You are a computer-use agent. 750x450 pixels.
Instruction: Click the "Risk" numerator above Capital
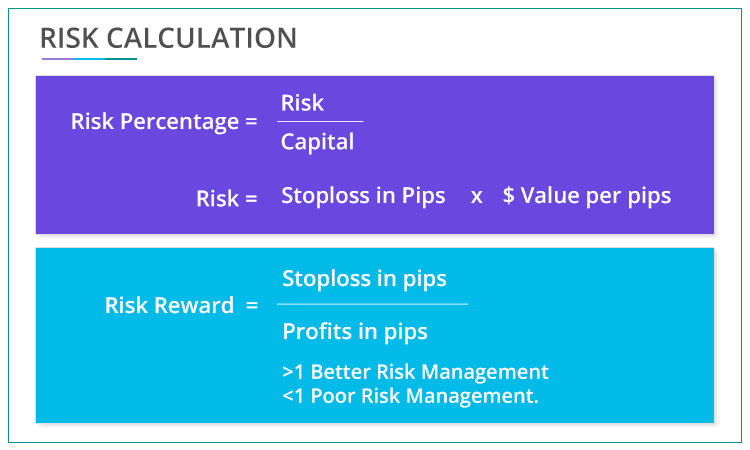pos(302,103)
